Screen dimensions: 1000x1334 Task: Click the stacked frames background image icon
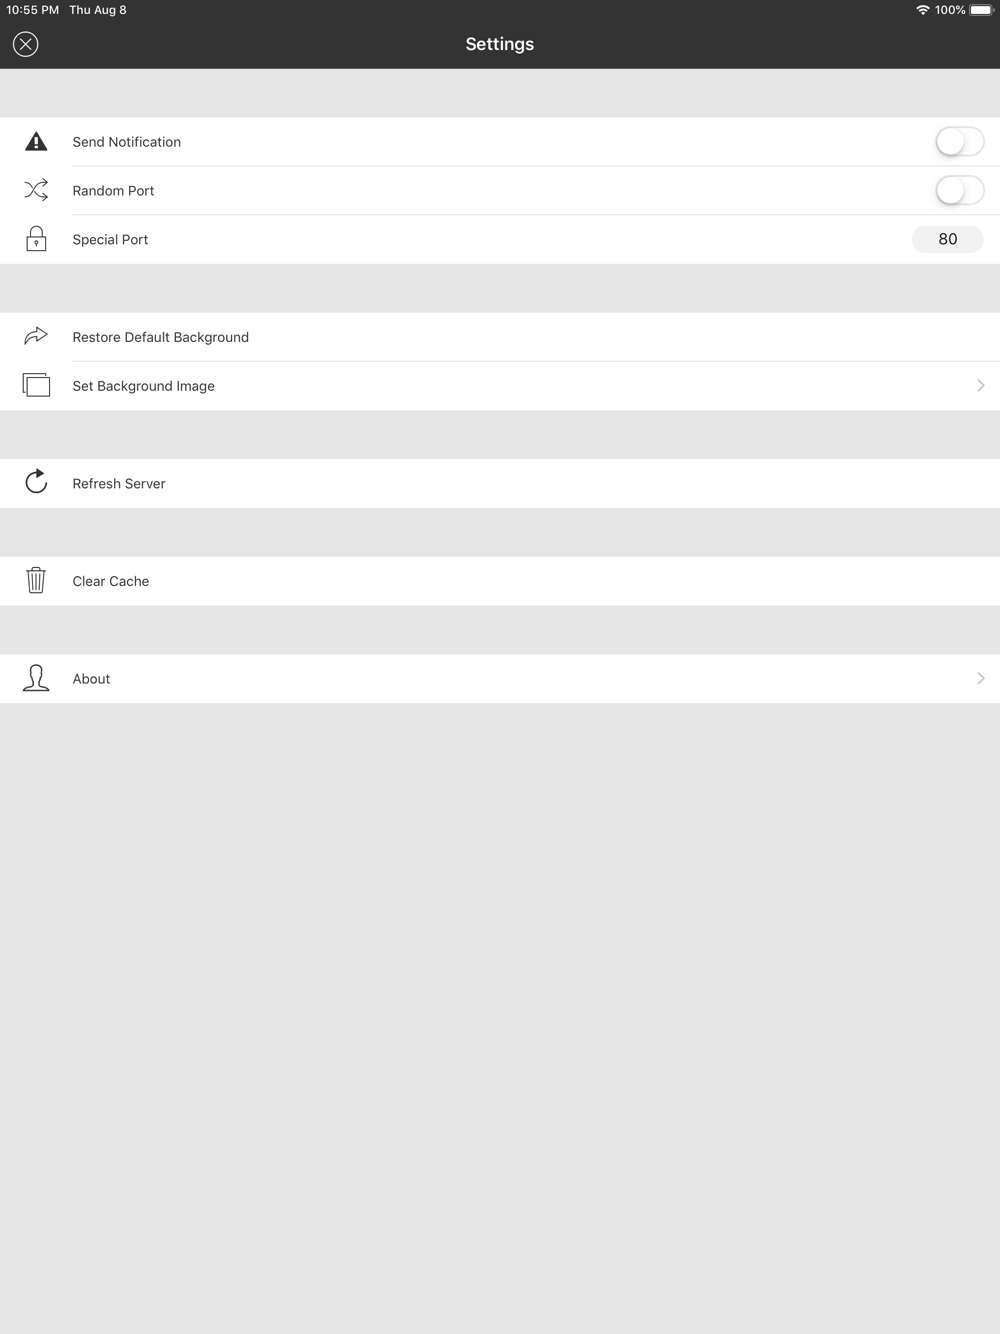click(x=36, y=385)
